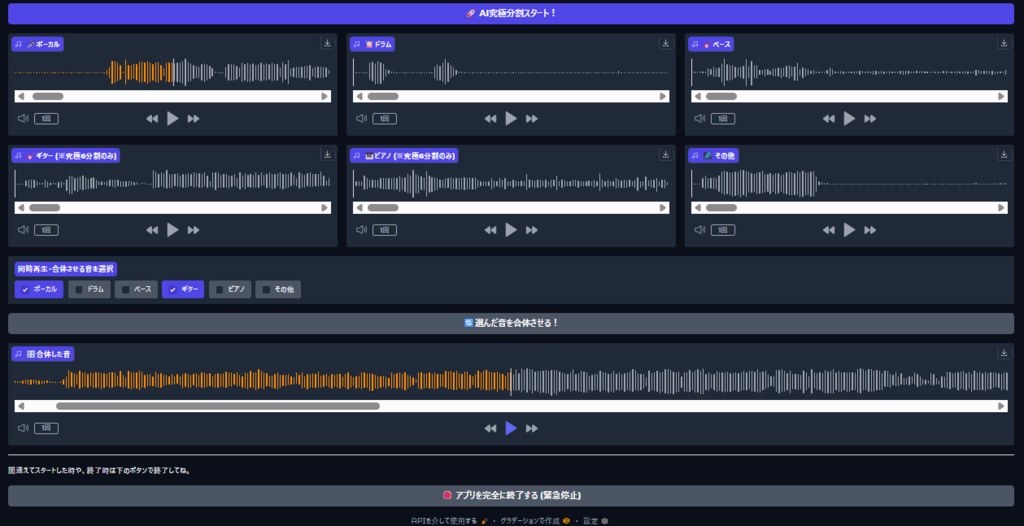This screenshot has height=526, width=1024.
Task: Download the その他 track
Action: pyautogui.click(x=1004, y=154)
